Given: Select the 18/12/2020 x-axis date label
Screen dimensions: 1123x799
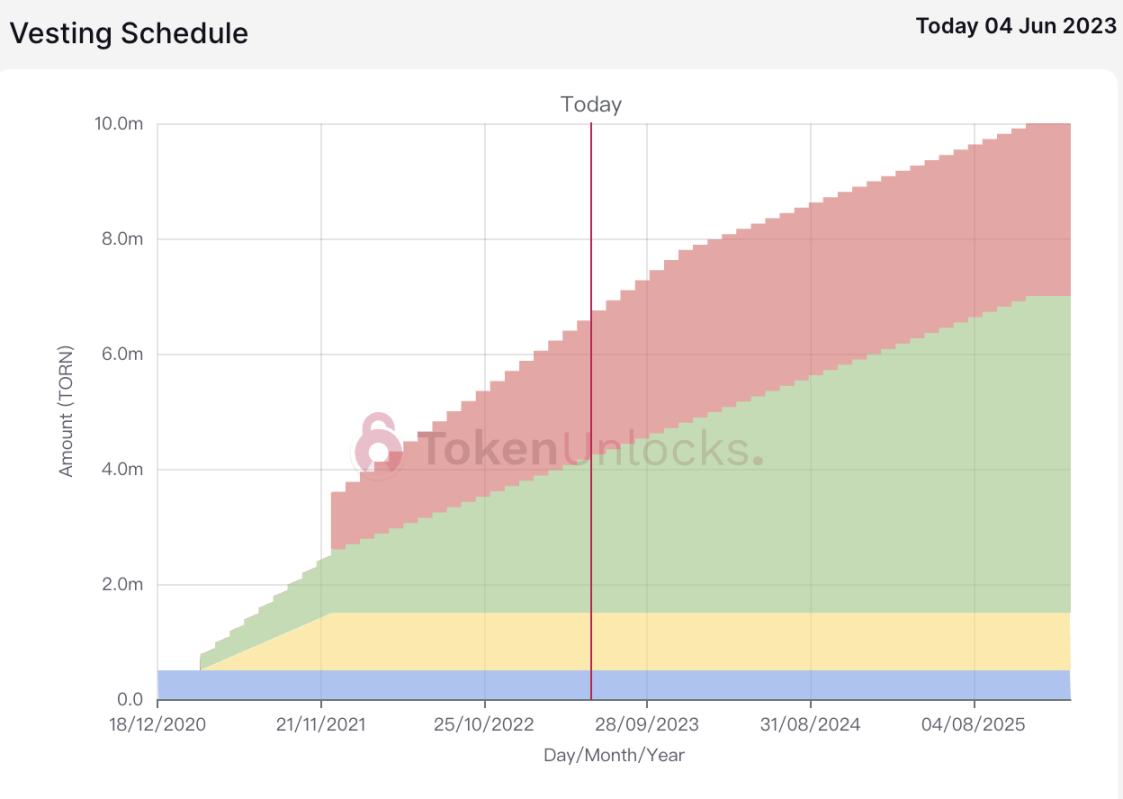Looking at the screenshot, I should 158,725.
